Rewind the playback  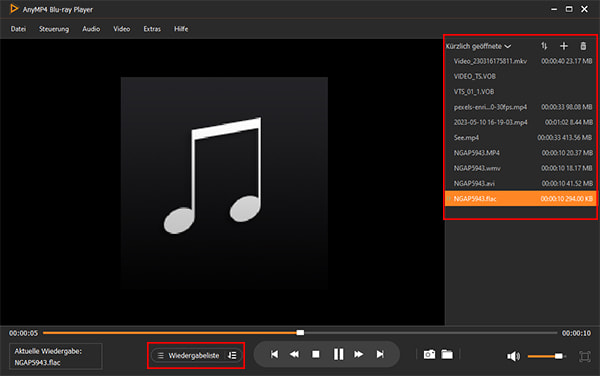(x=294, y=355)
